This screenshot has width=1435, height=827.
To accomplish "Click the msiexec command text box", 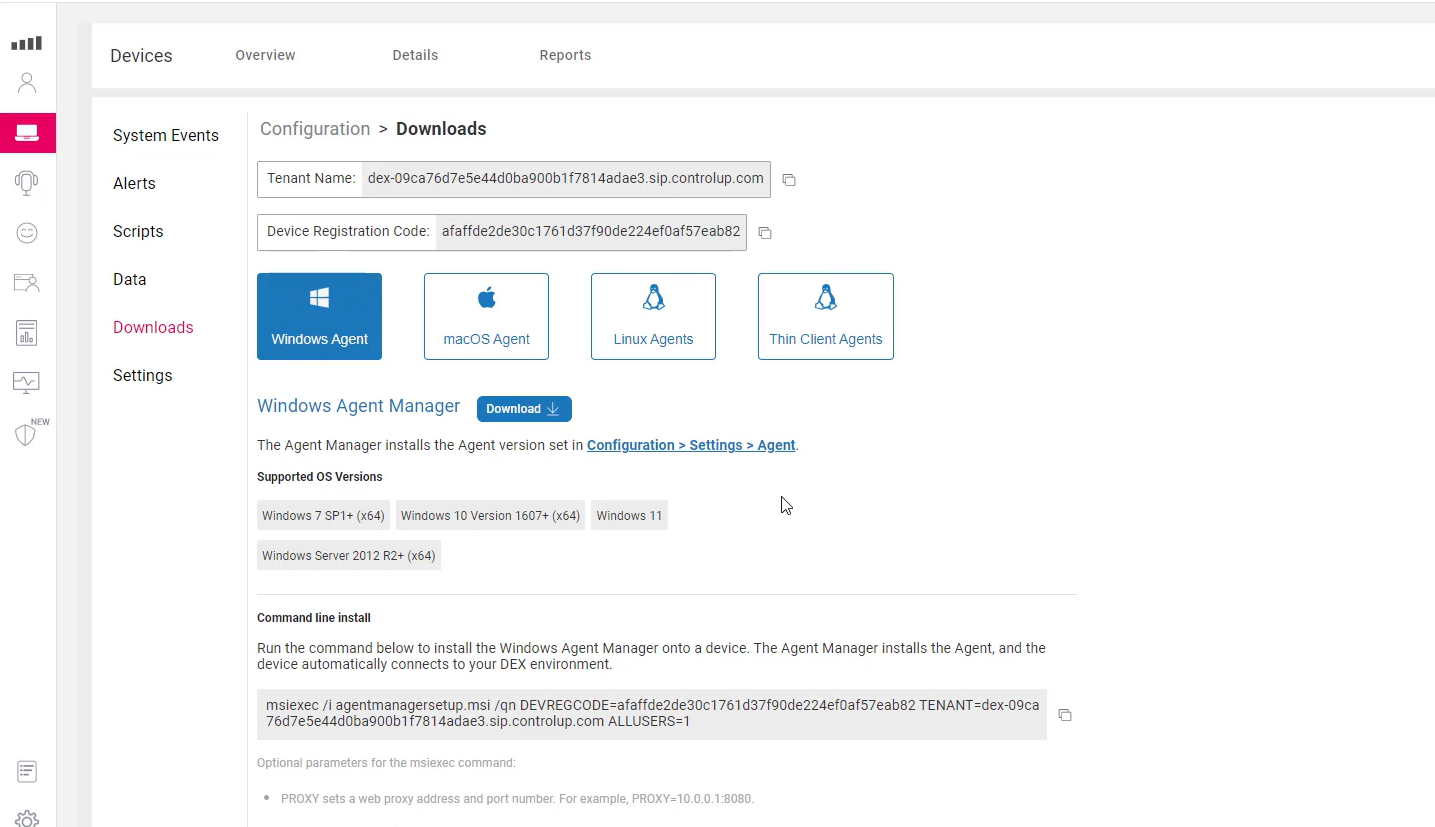I will (x=652, y=714).
